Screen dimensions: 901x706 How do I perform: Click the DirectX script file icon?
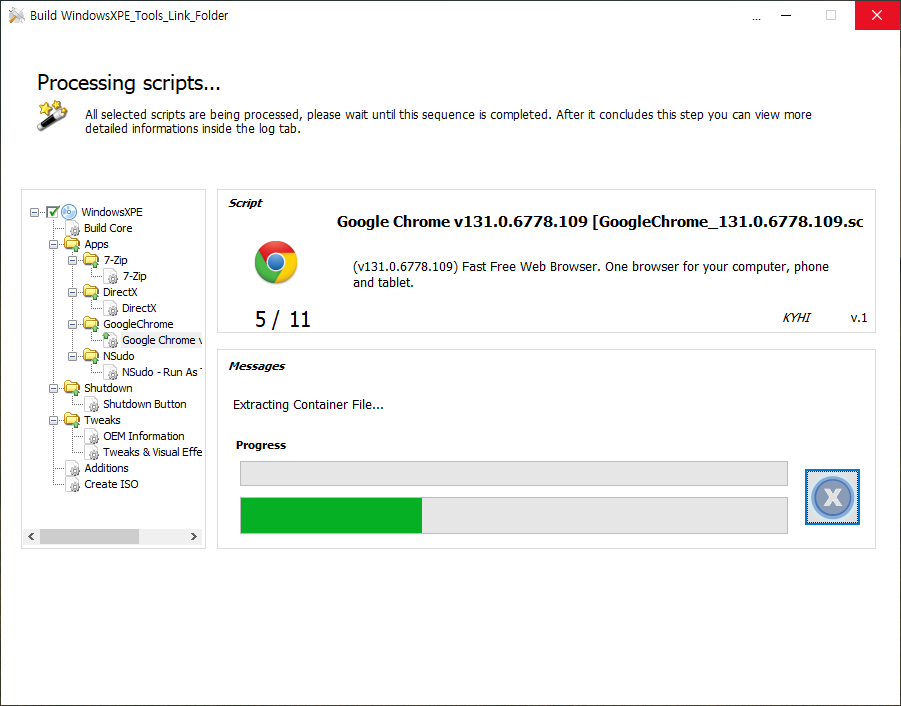[x=111, y=309]
